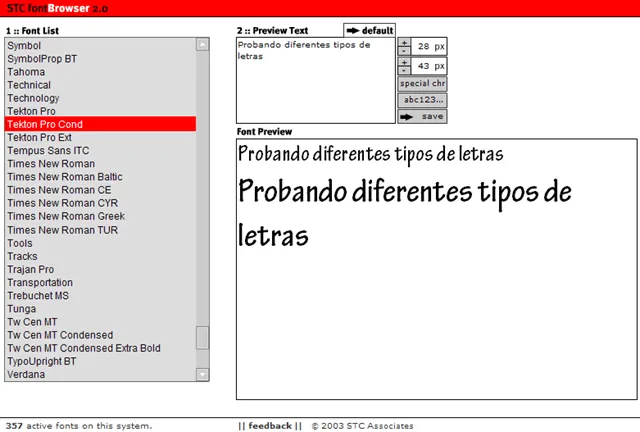Open the feedback link
The width and height of the screenshot is (640, 432).
tap(270, 426)
